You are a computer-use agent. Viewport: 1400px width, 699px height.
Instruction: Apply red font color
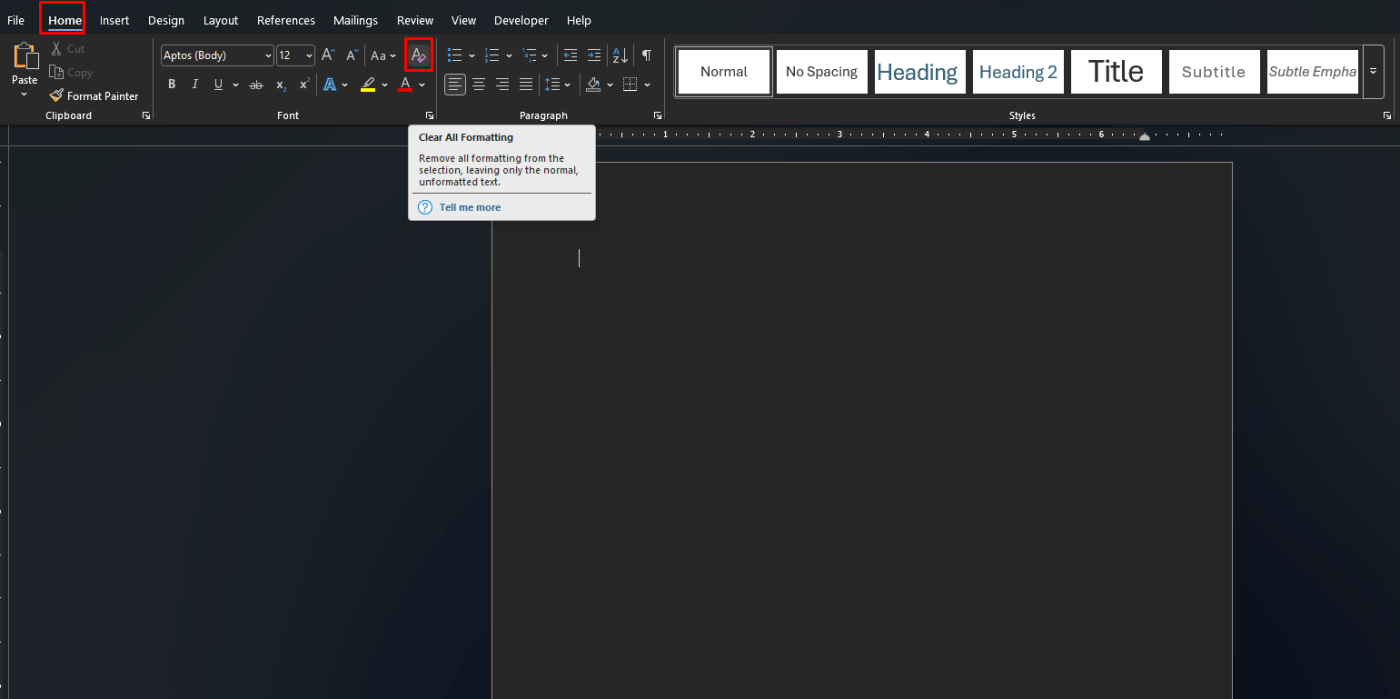(405, 85)
